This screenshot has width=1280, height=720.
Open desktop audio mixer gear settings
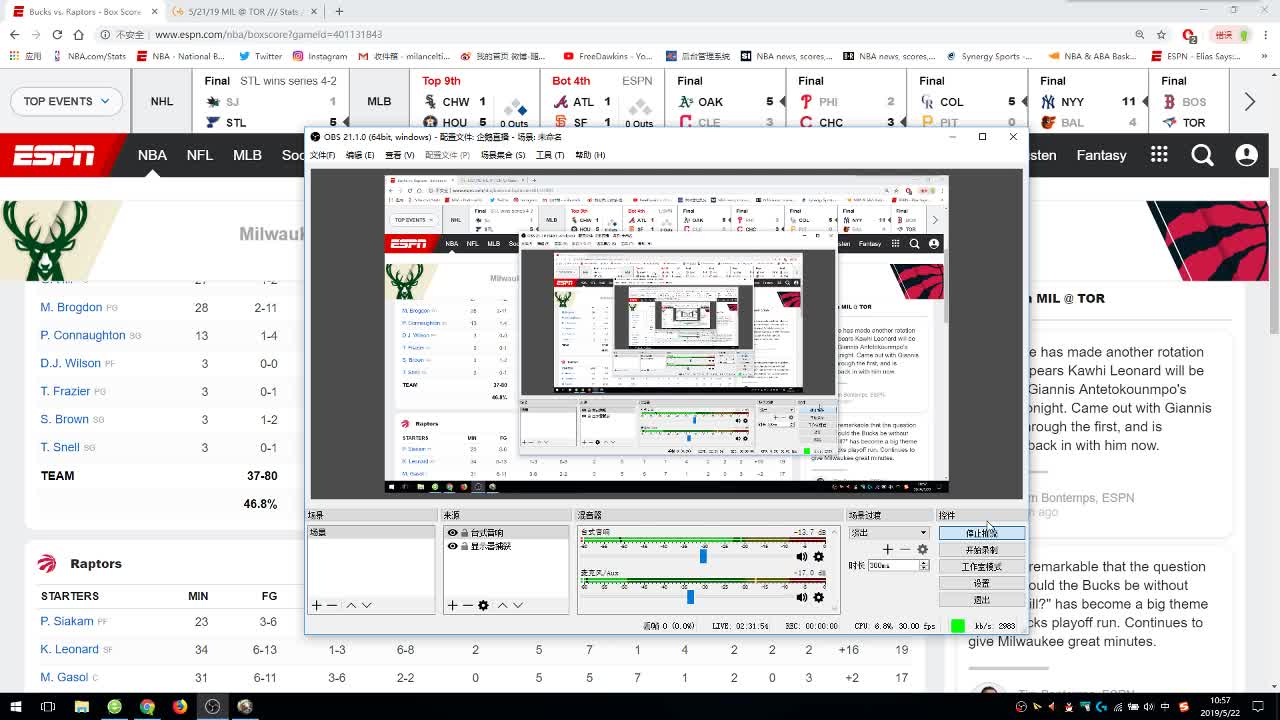(819, 557)
